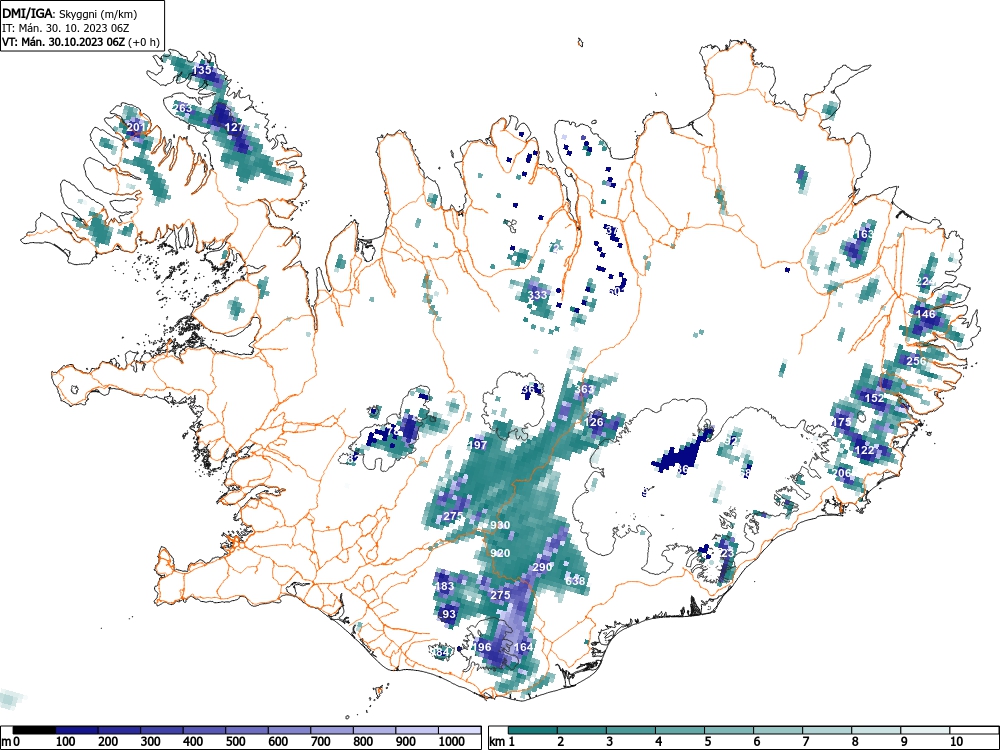Click the dark teal 1–2 km legend segment
Image resolution: width=1000 pixels, height=750 pixels.
click(x=533, y=730)
